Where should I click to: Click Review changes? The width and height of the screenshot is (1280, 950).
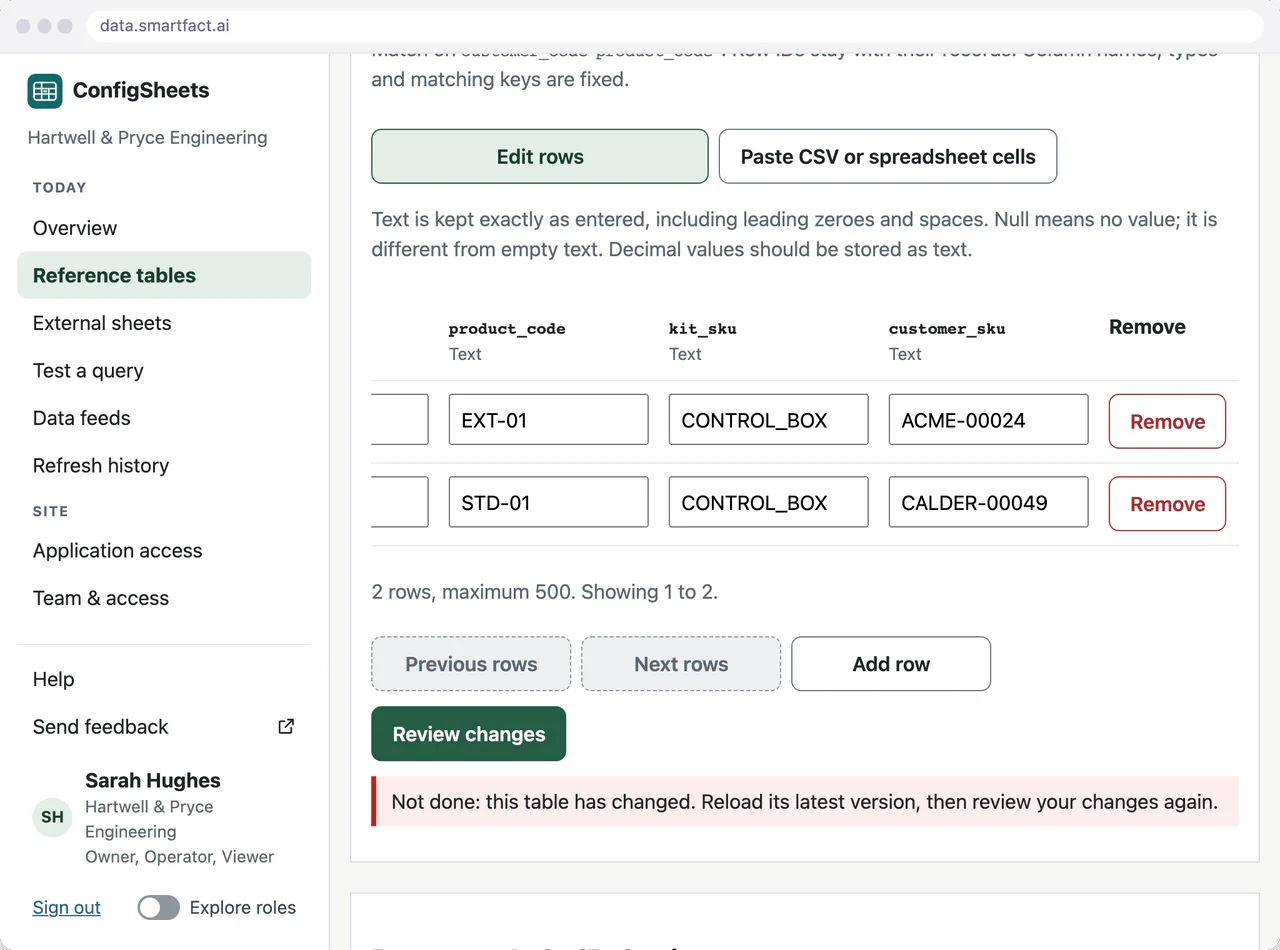[469, 734]
